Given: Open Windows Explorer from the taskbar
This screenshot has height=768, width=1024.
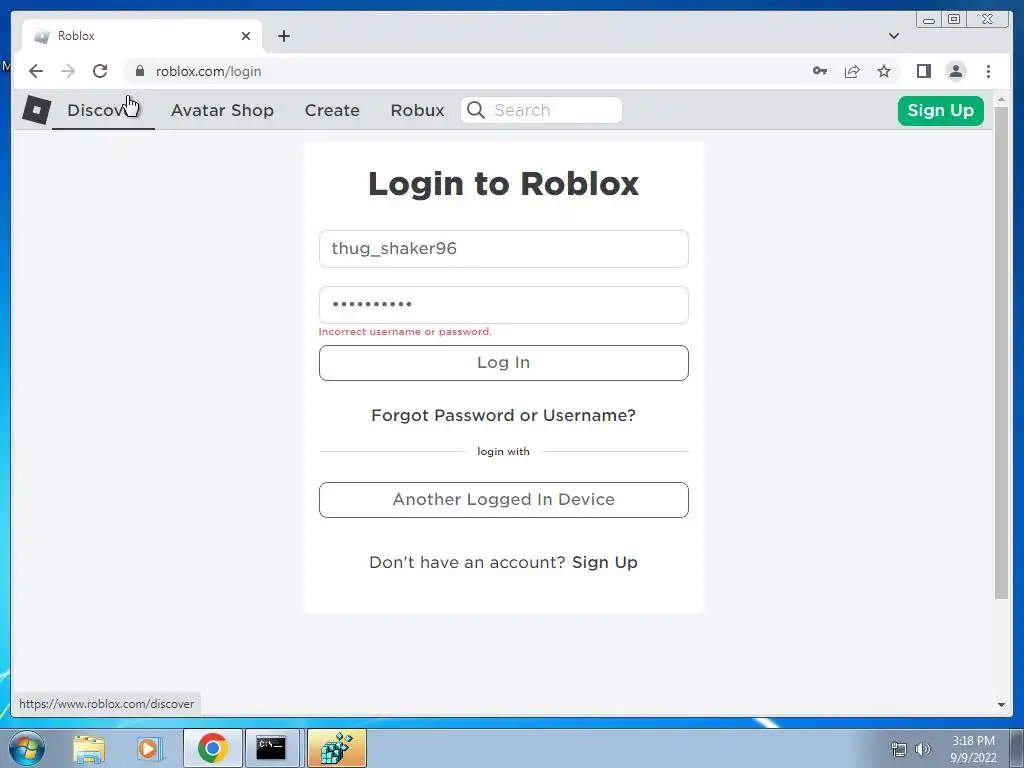Looking at the screenshot, I should (x=89, y=748).
